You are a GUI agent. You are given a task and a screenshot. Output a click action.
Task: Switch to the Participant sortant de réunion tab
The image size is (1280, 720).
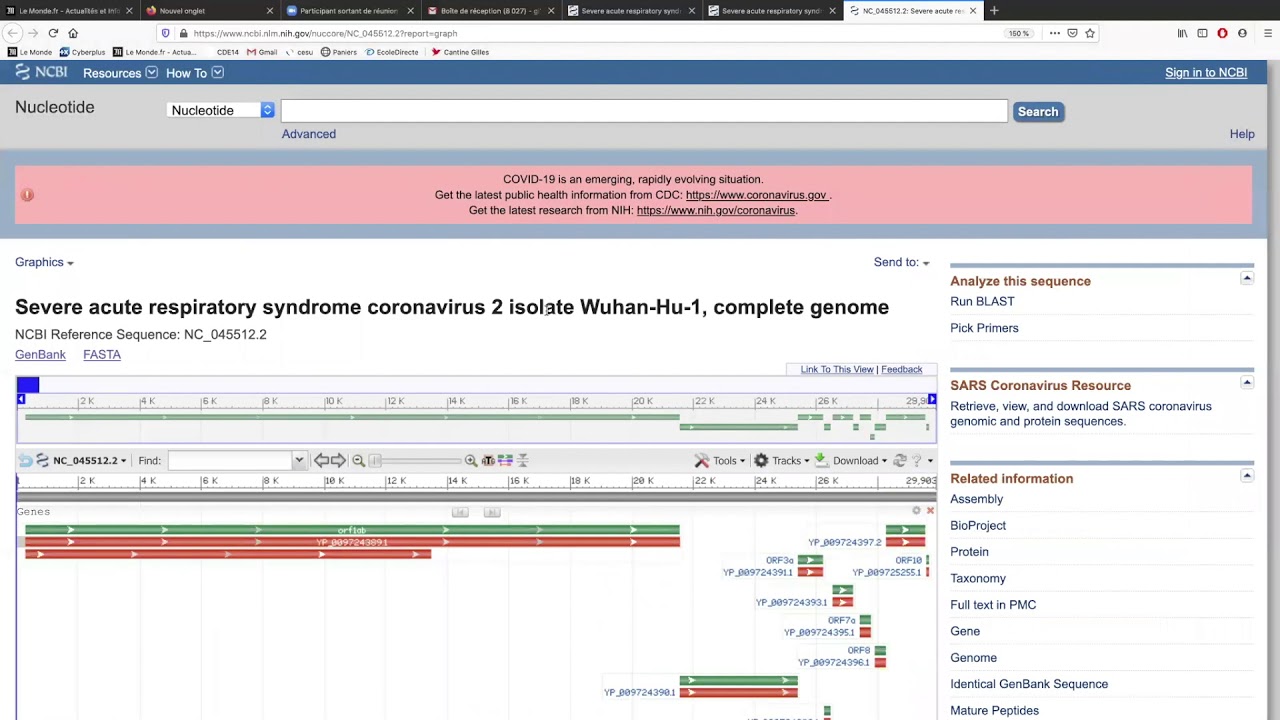[349, 11]
